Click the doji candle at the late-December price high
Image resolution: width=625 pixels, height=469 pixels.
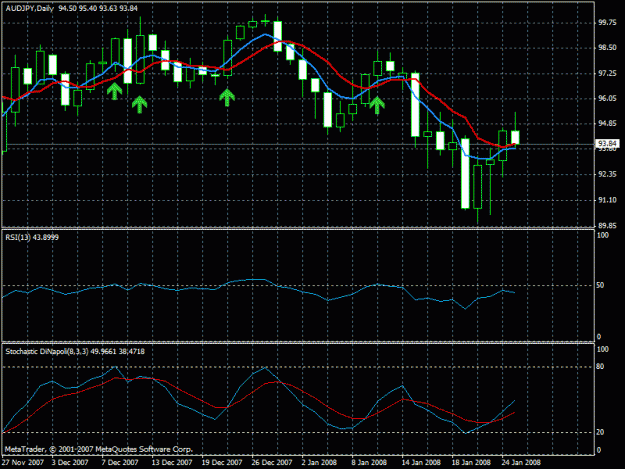[x=265, y=21]
